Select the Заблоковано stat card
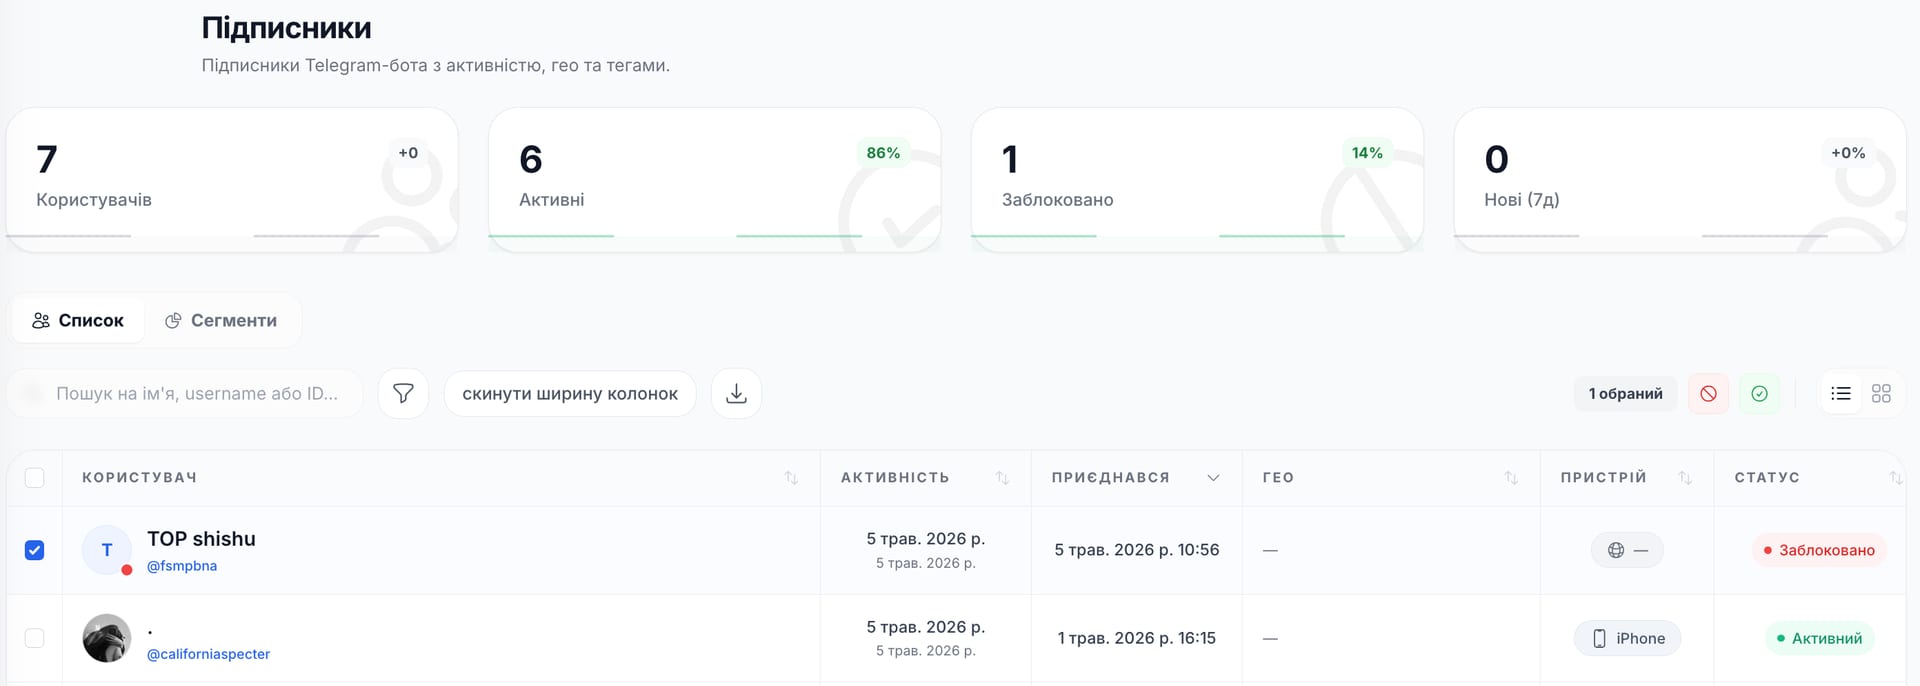This screenshot has width=1920, height=686. click(1197, 180)
